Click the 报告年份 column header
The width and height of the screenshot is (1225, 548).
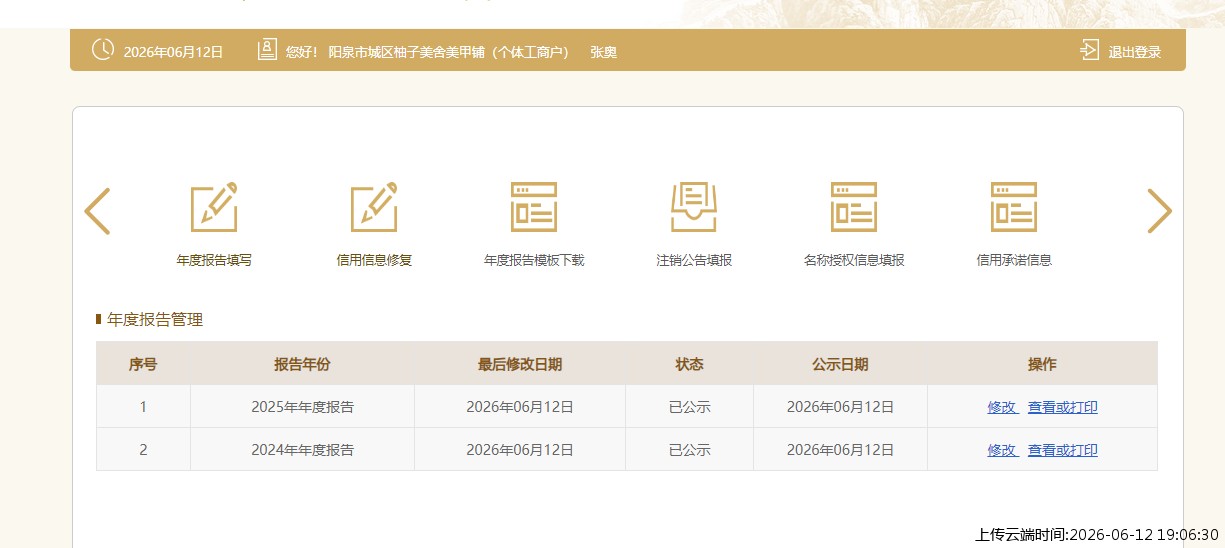point(302,364)
